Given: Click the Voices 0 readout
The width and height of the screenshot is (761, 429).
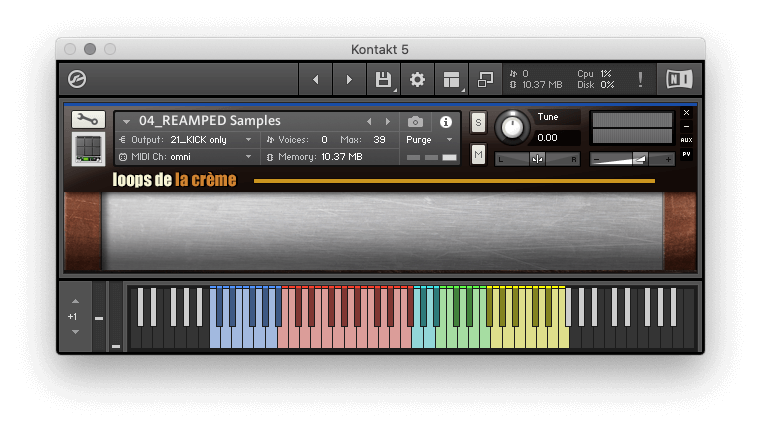Looking at the screenshot, I should (297, 140).
